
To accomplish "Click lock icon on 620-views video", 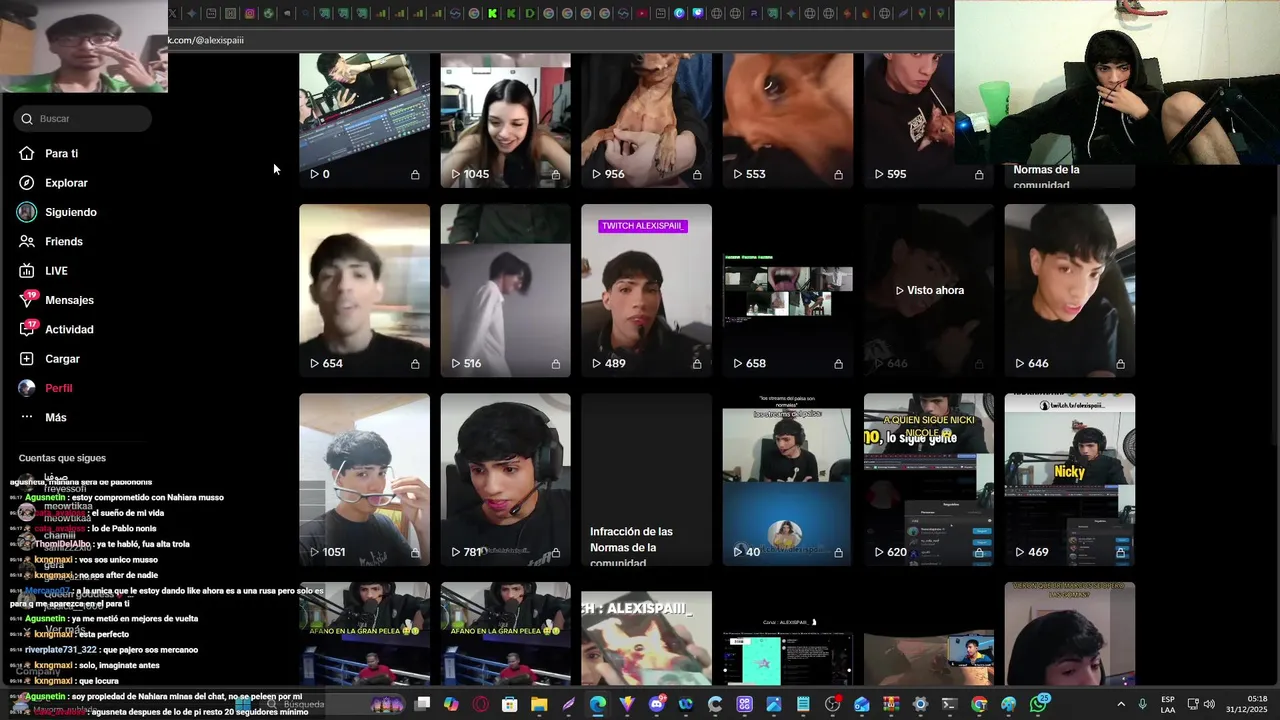I will pos(979,552).
